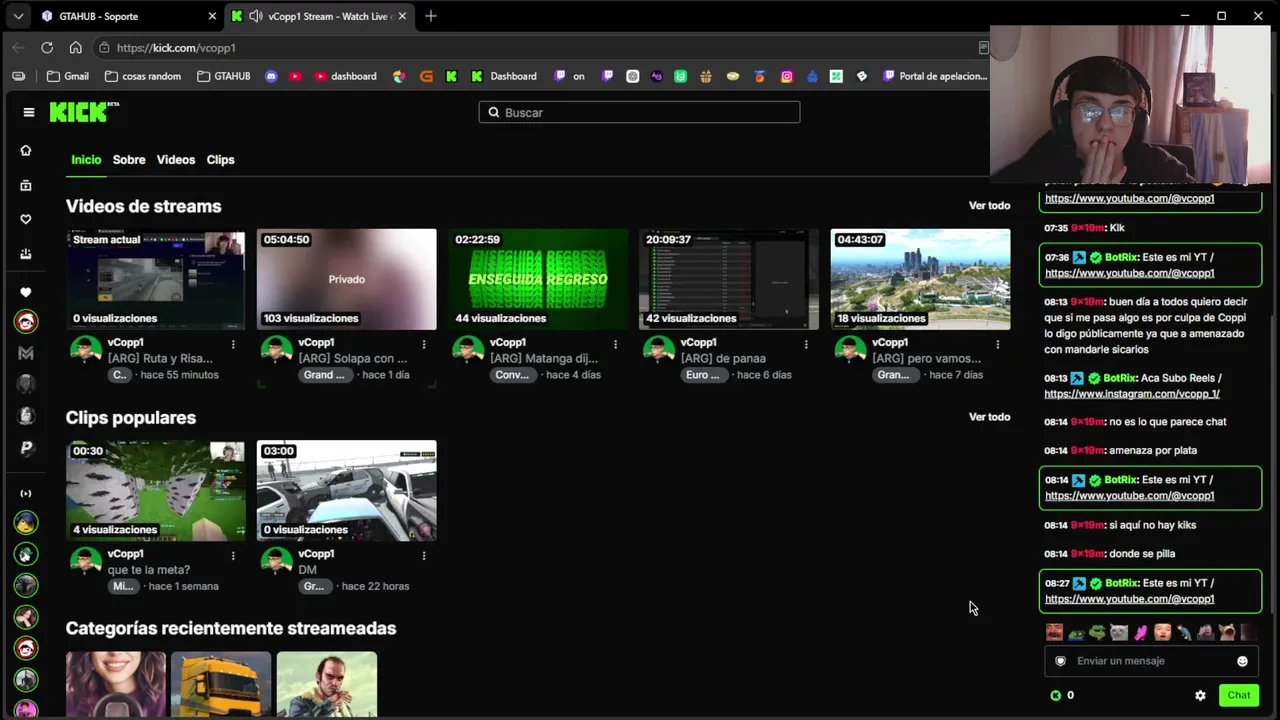
Task: Click the browser home icon
Action: pyautogui.click(x=75, y=47)
